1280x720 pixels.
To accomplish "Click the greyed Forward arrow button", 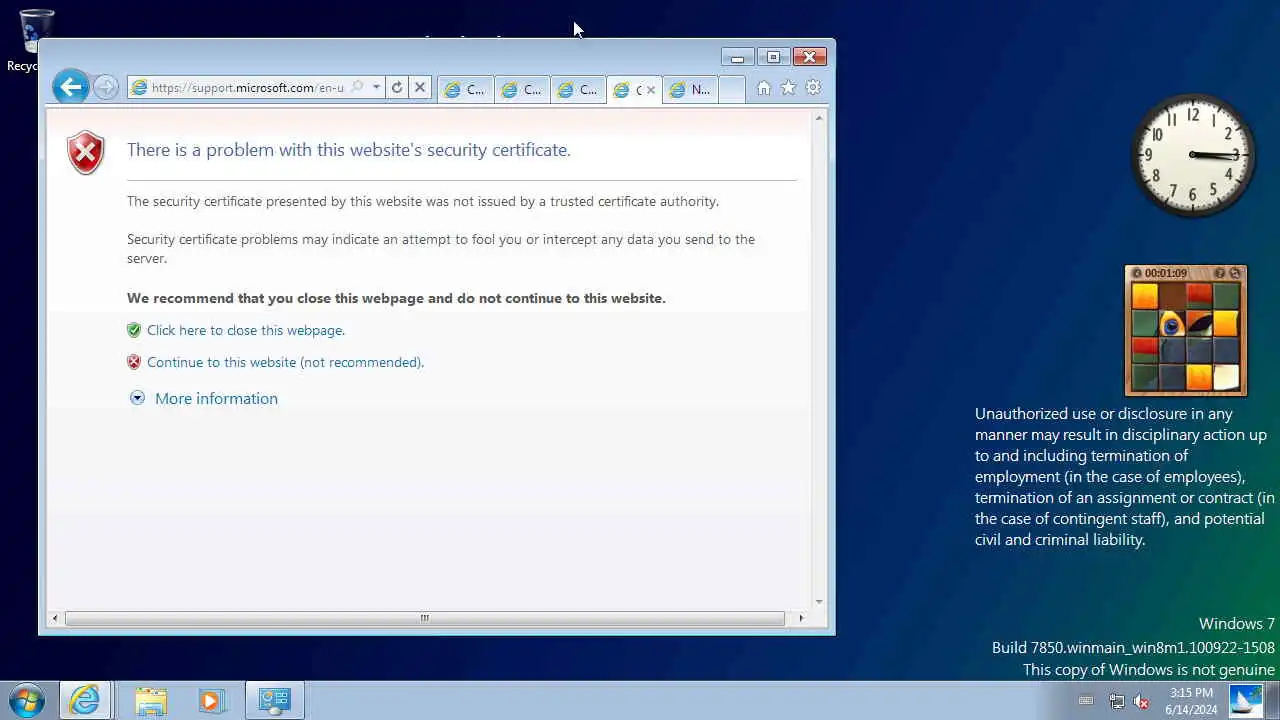I will pyautogui.click(x=106, y=87).
